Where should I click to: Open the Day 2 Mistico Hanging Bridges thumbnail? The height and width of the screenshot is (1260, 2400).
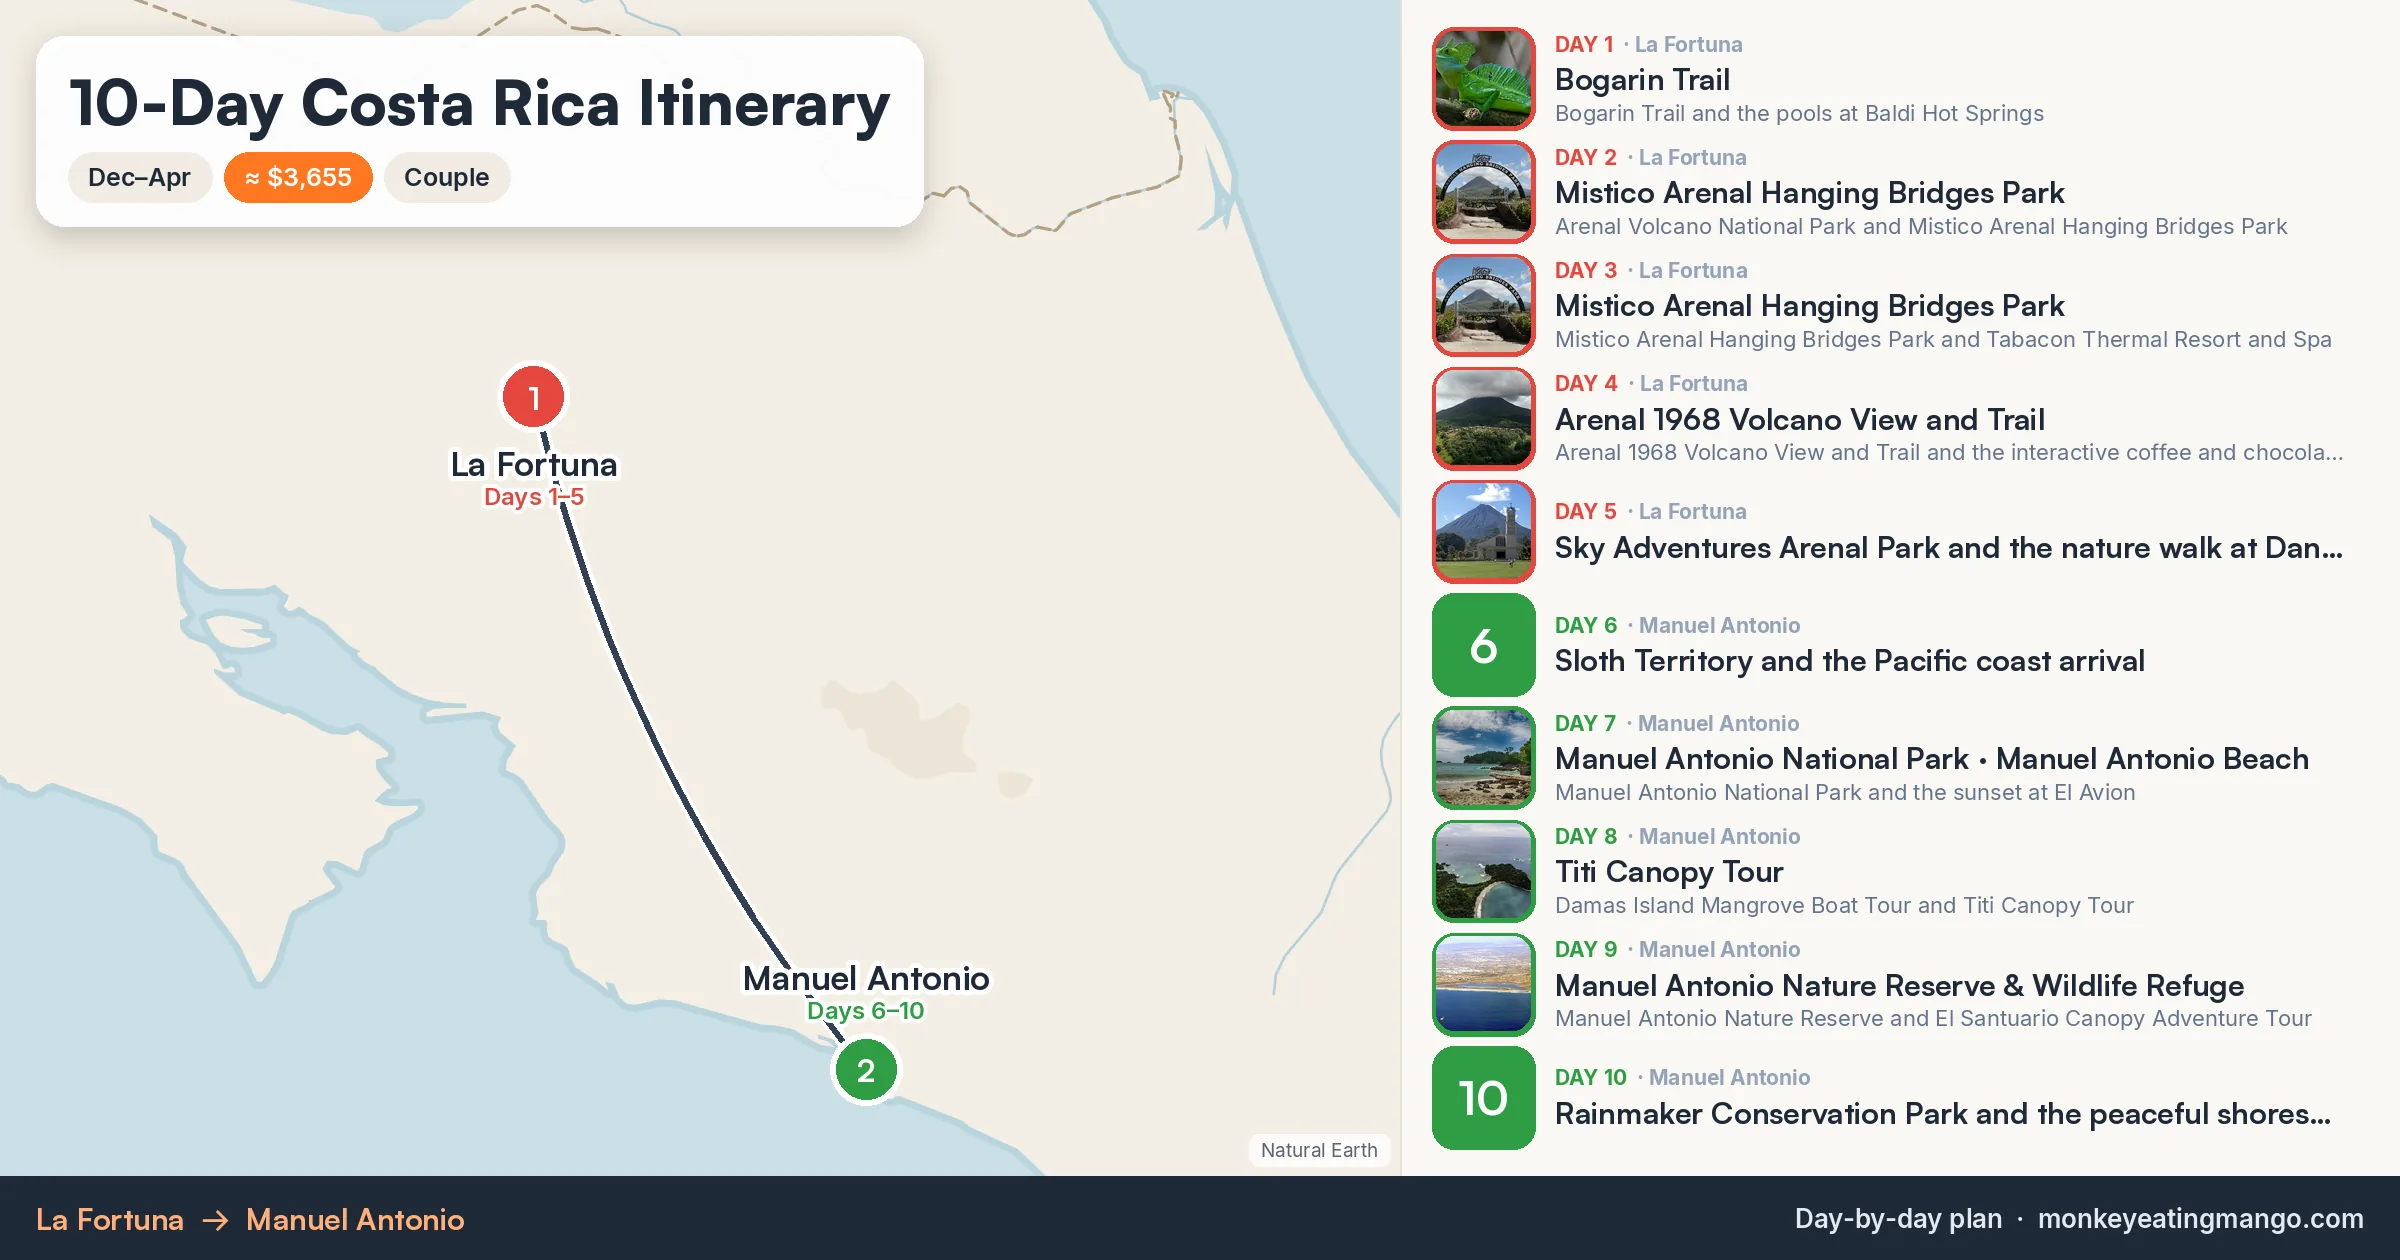pyautogui.click(x=1483, y=192)
